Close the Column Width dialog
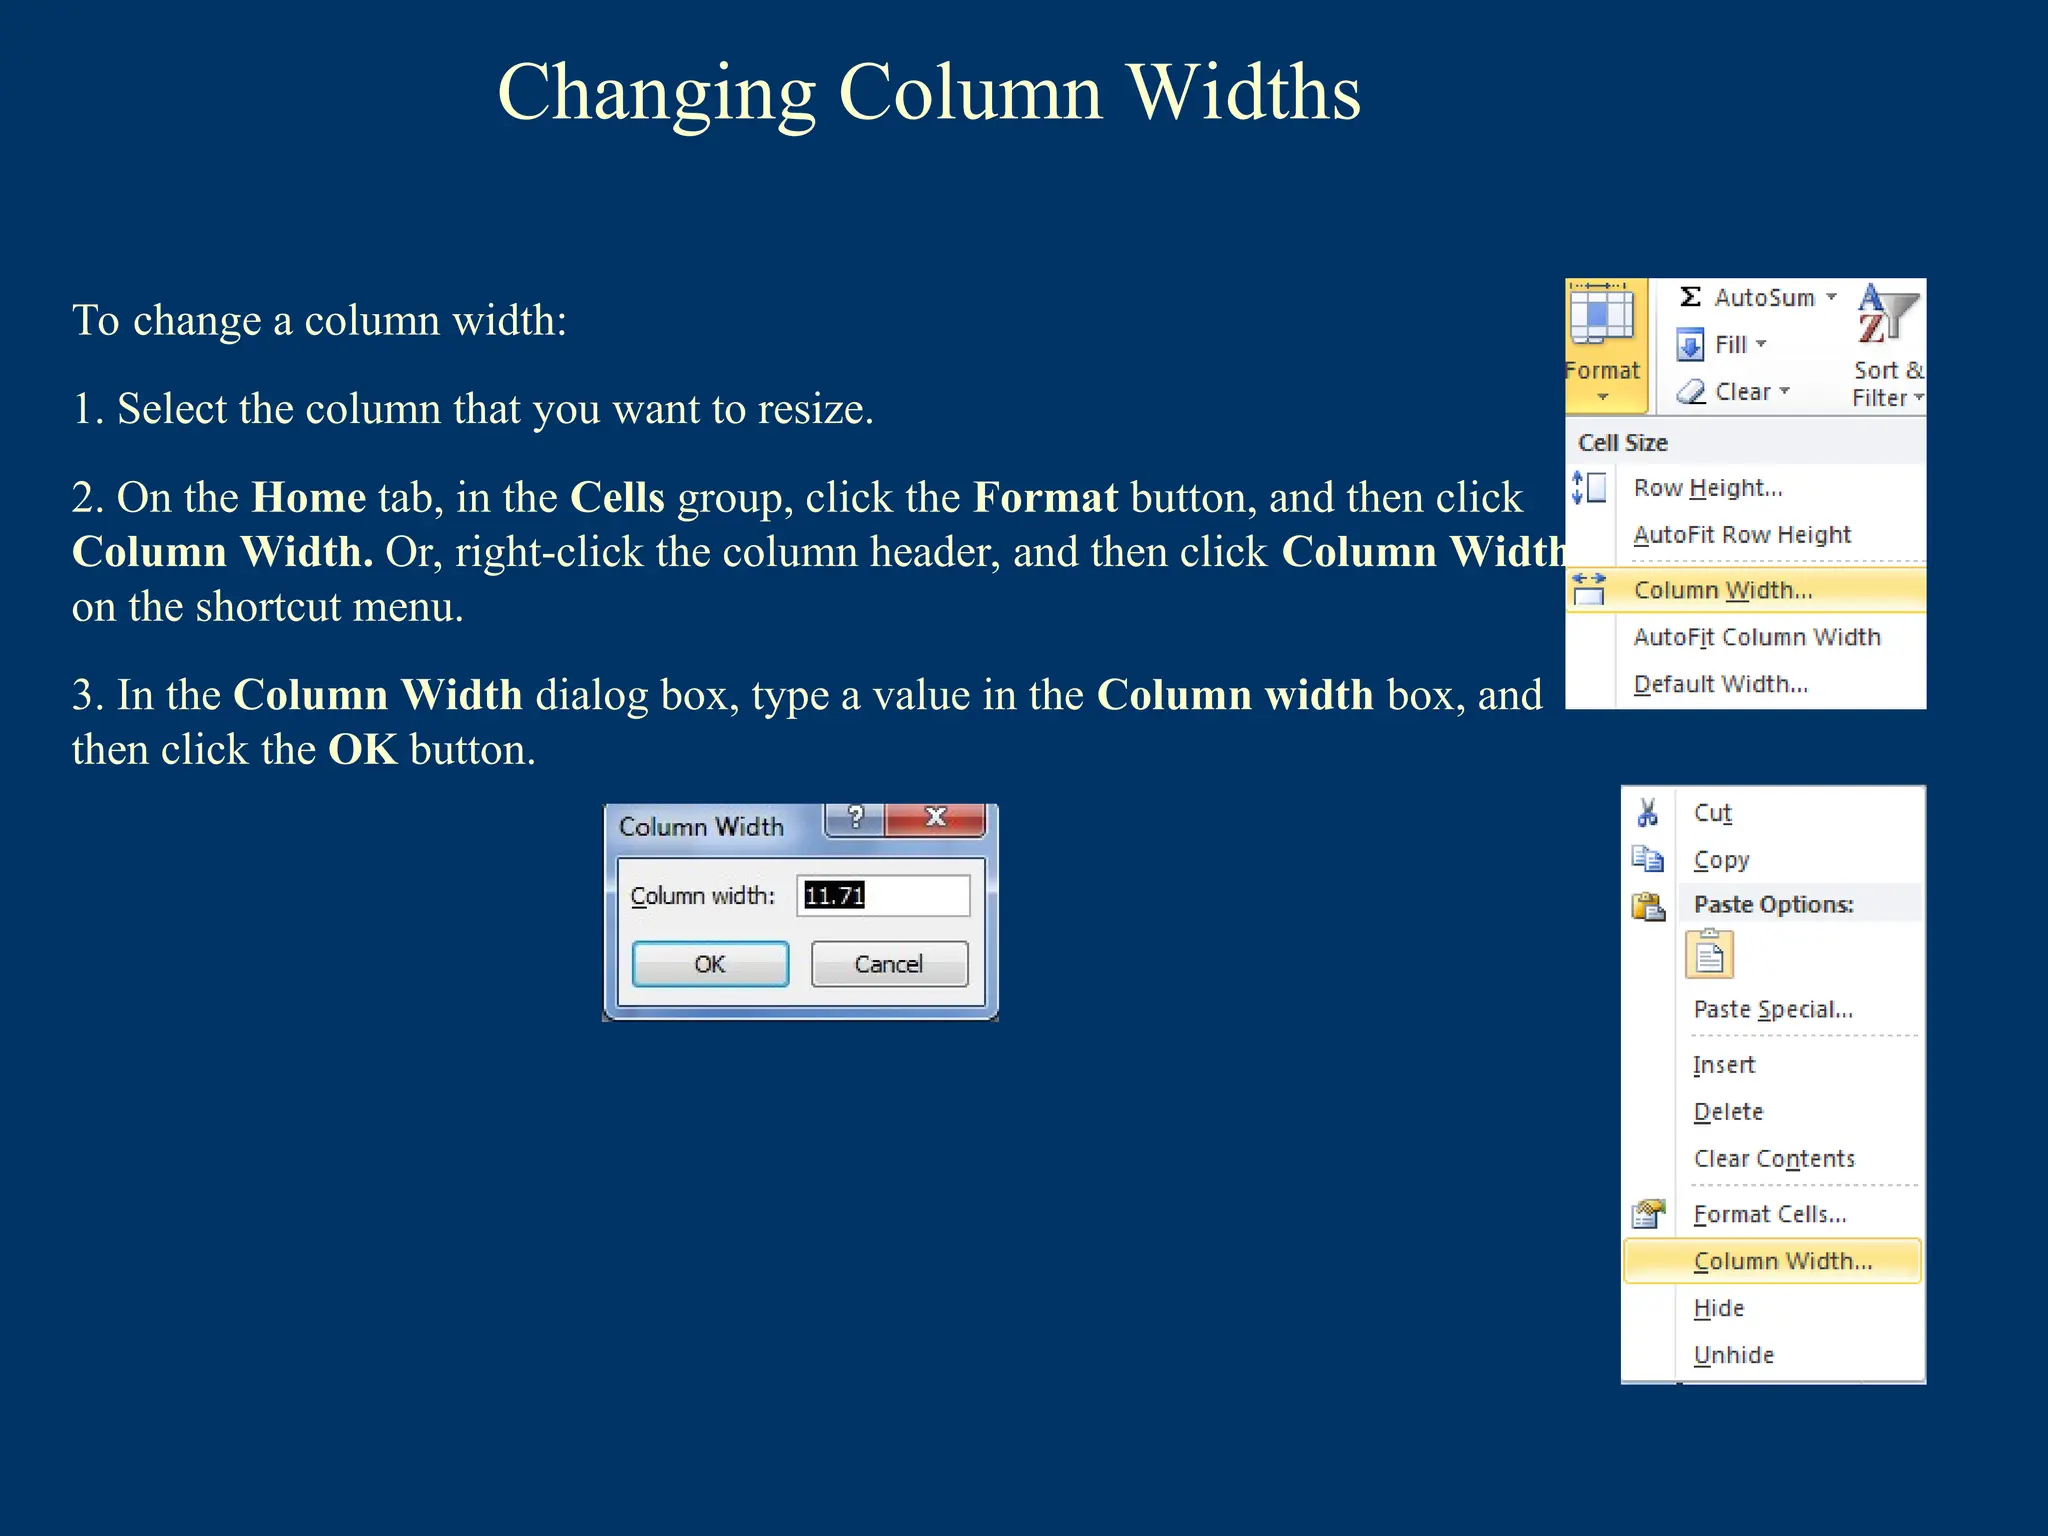Image resolution: width=2048 pixels, height=1536 pixels. [x=936, y=819]
